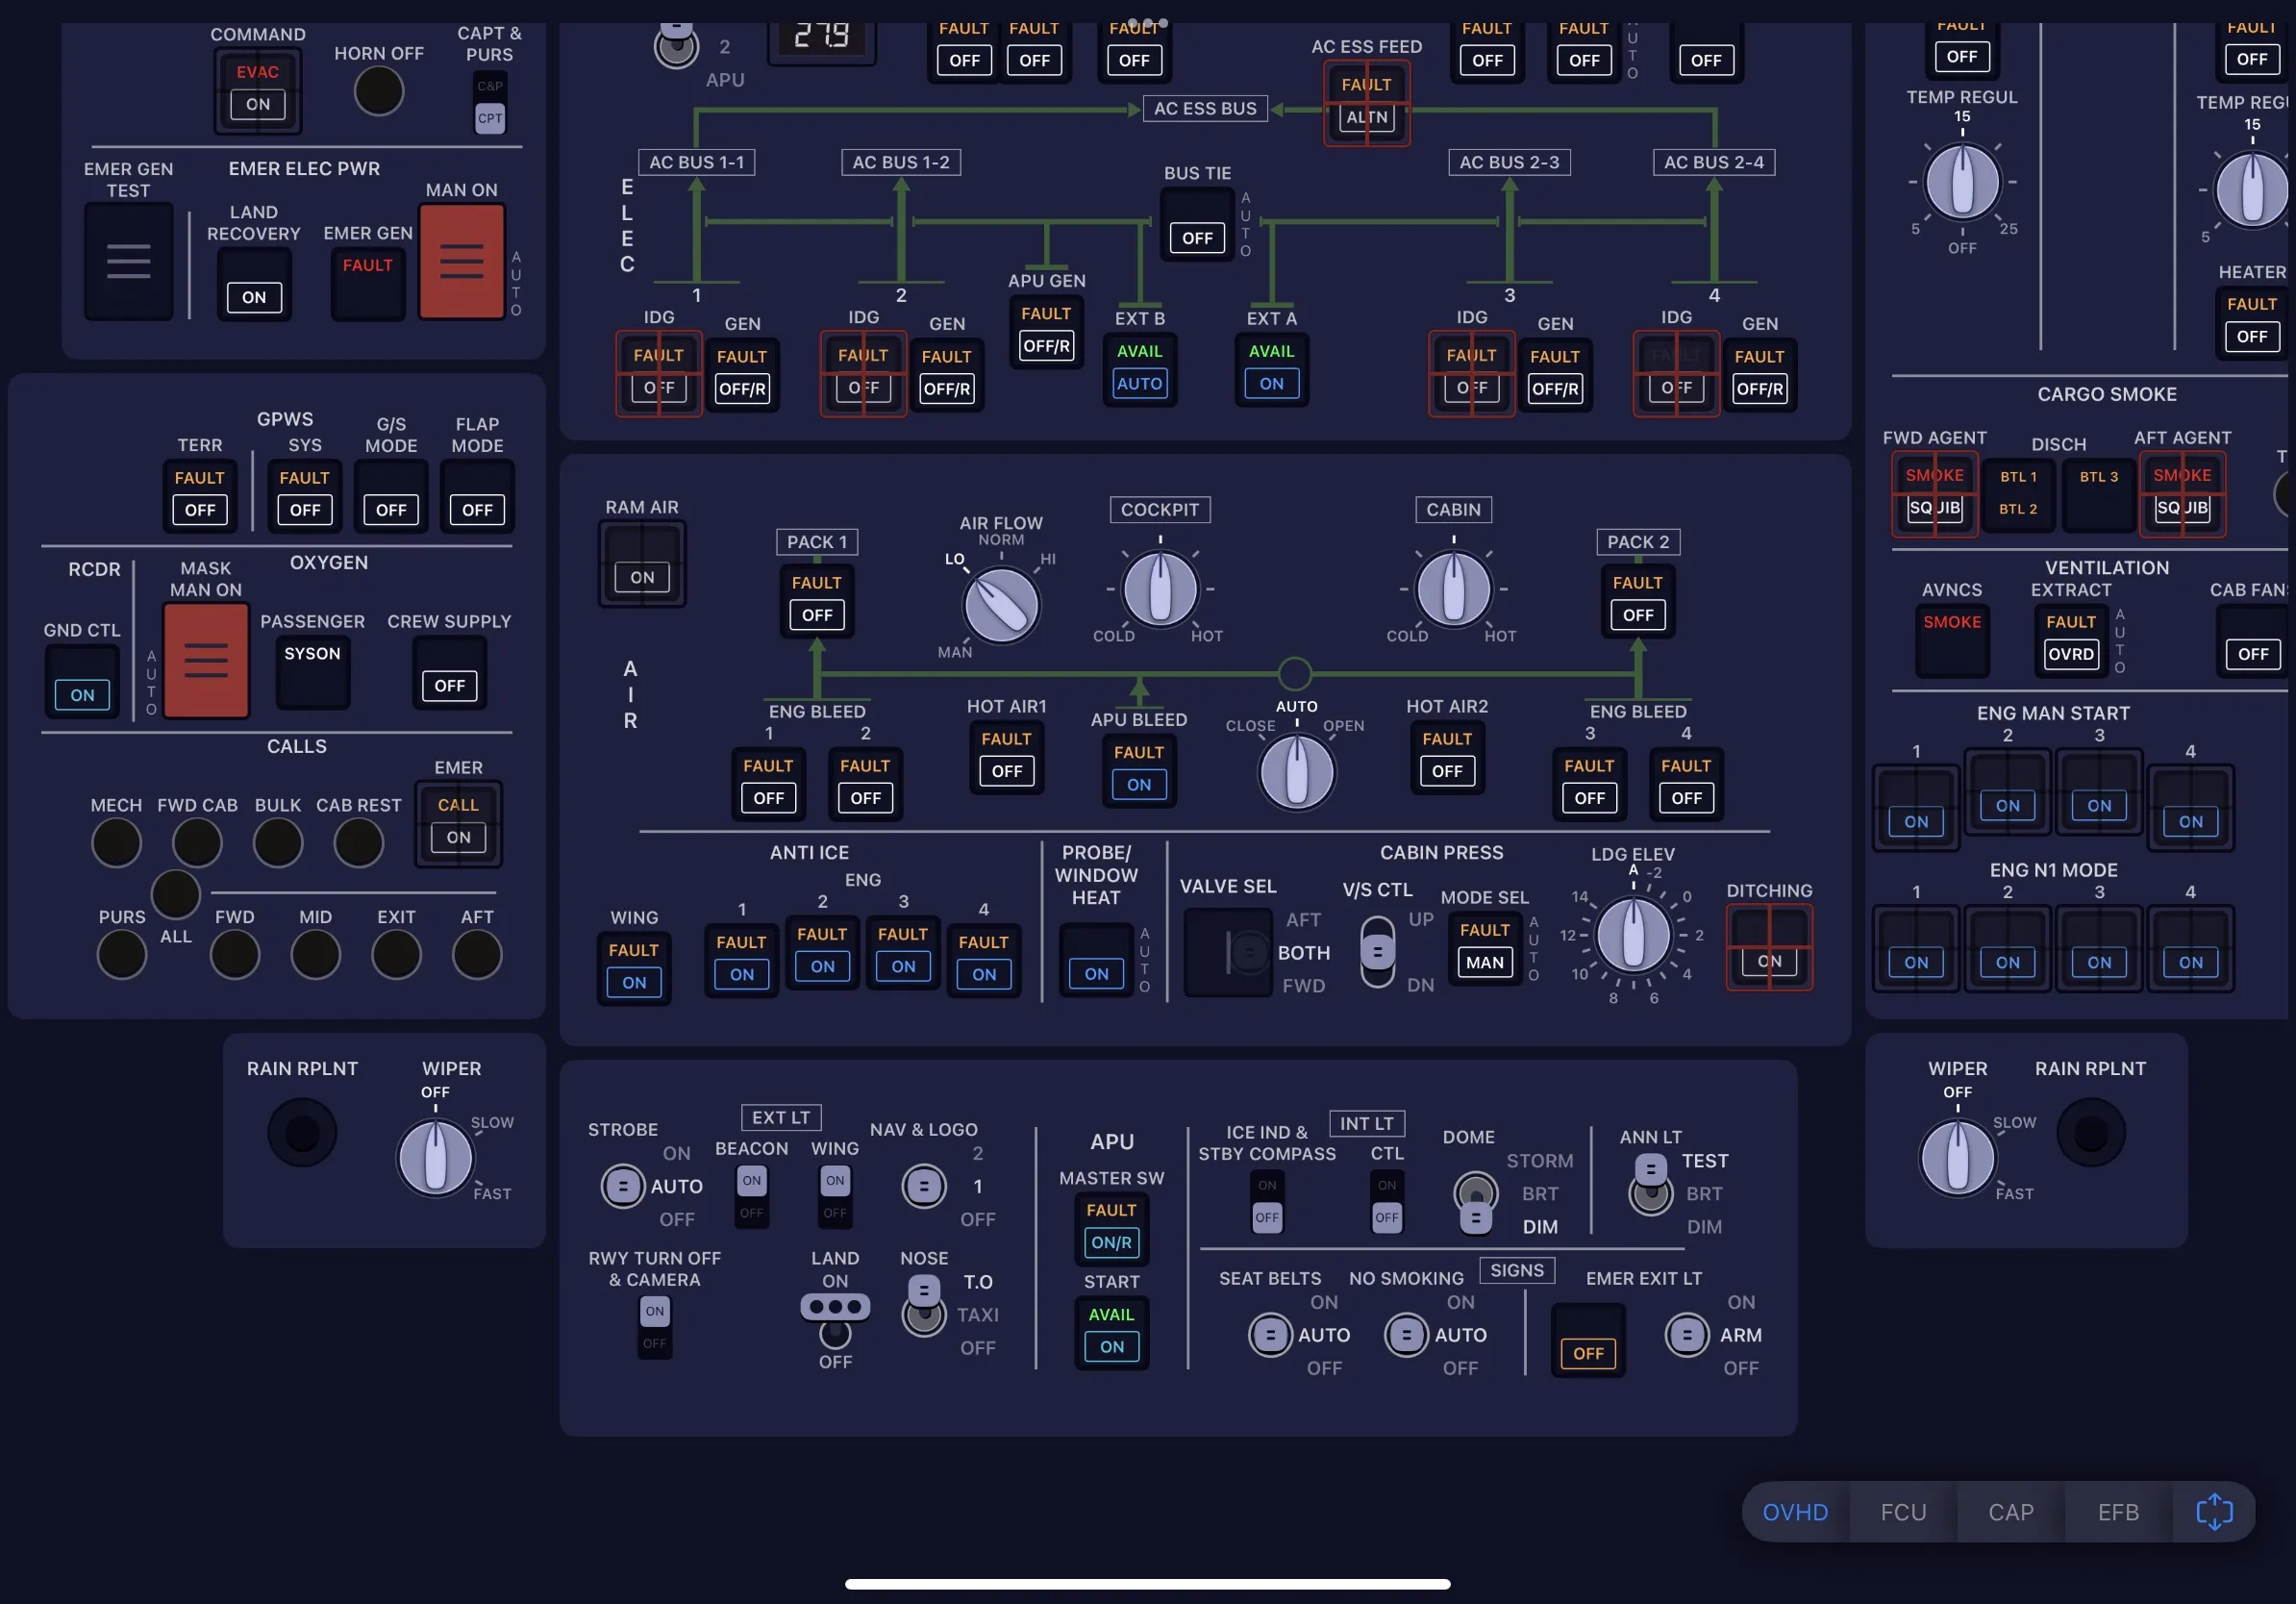
Task: Push RCDR GND CTL ON button
Action: coord(82,681)
